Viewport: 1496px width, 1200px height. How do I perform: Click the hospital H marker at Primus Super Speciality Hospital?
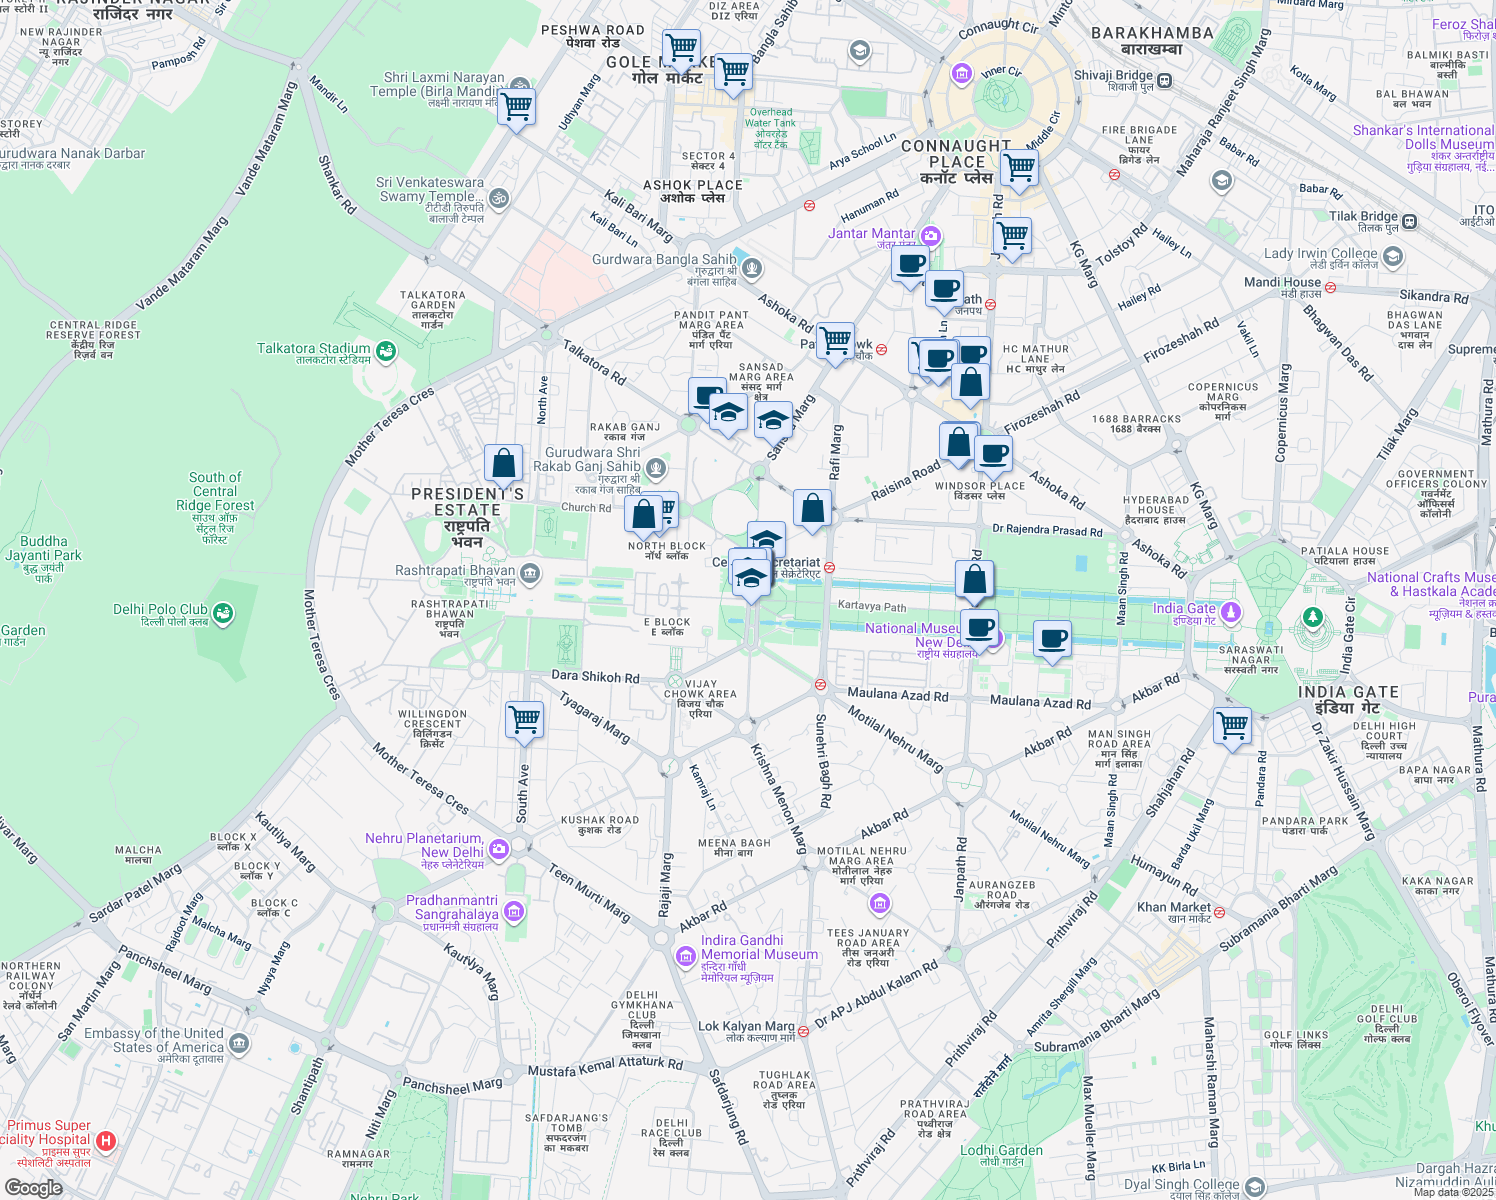tap(104, 1141)
